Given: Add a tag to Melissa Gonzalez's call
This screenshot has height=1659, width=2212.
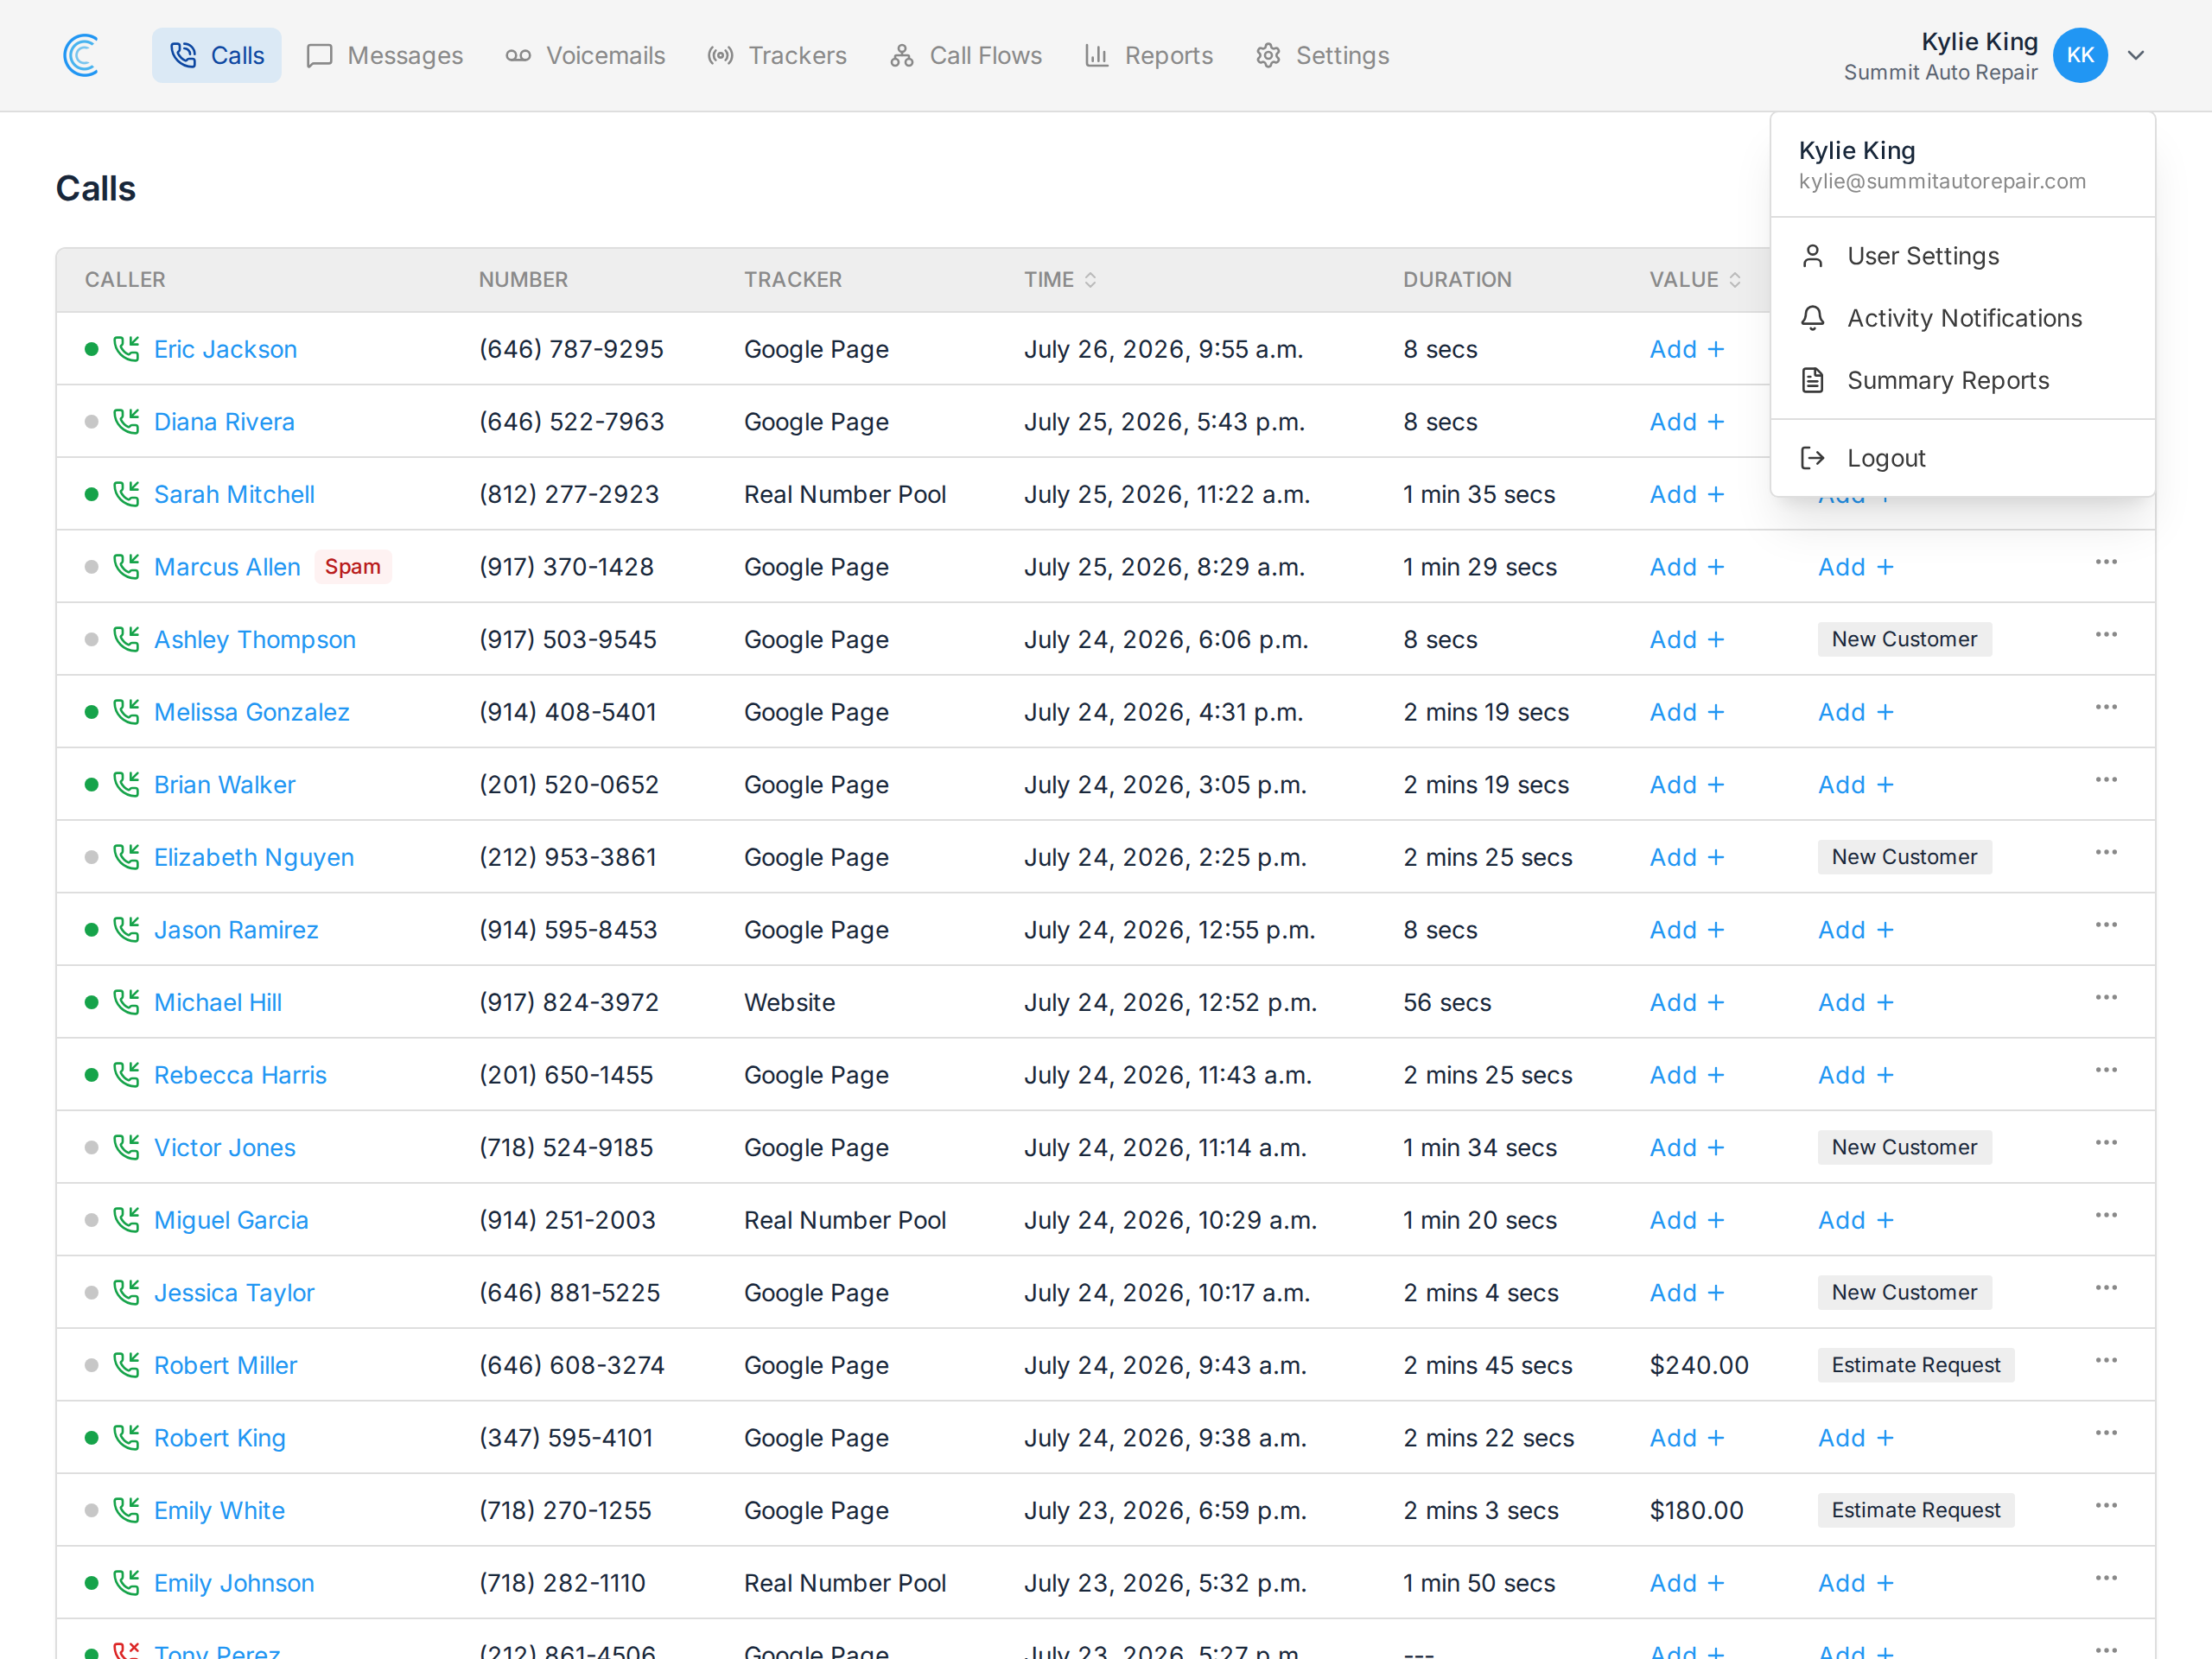Looking at the screenshot, I should click(1856, 712).
